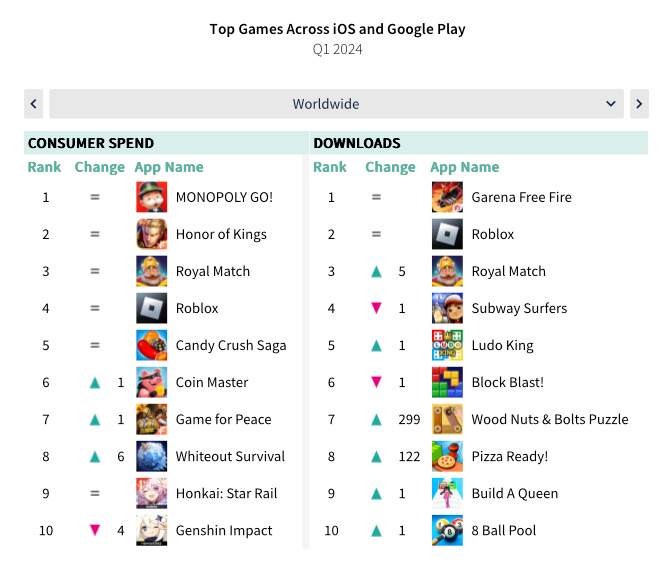Select the Downloads section header
This screenshot has width=667, height=578.
[357, 143]
